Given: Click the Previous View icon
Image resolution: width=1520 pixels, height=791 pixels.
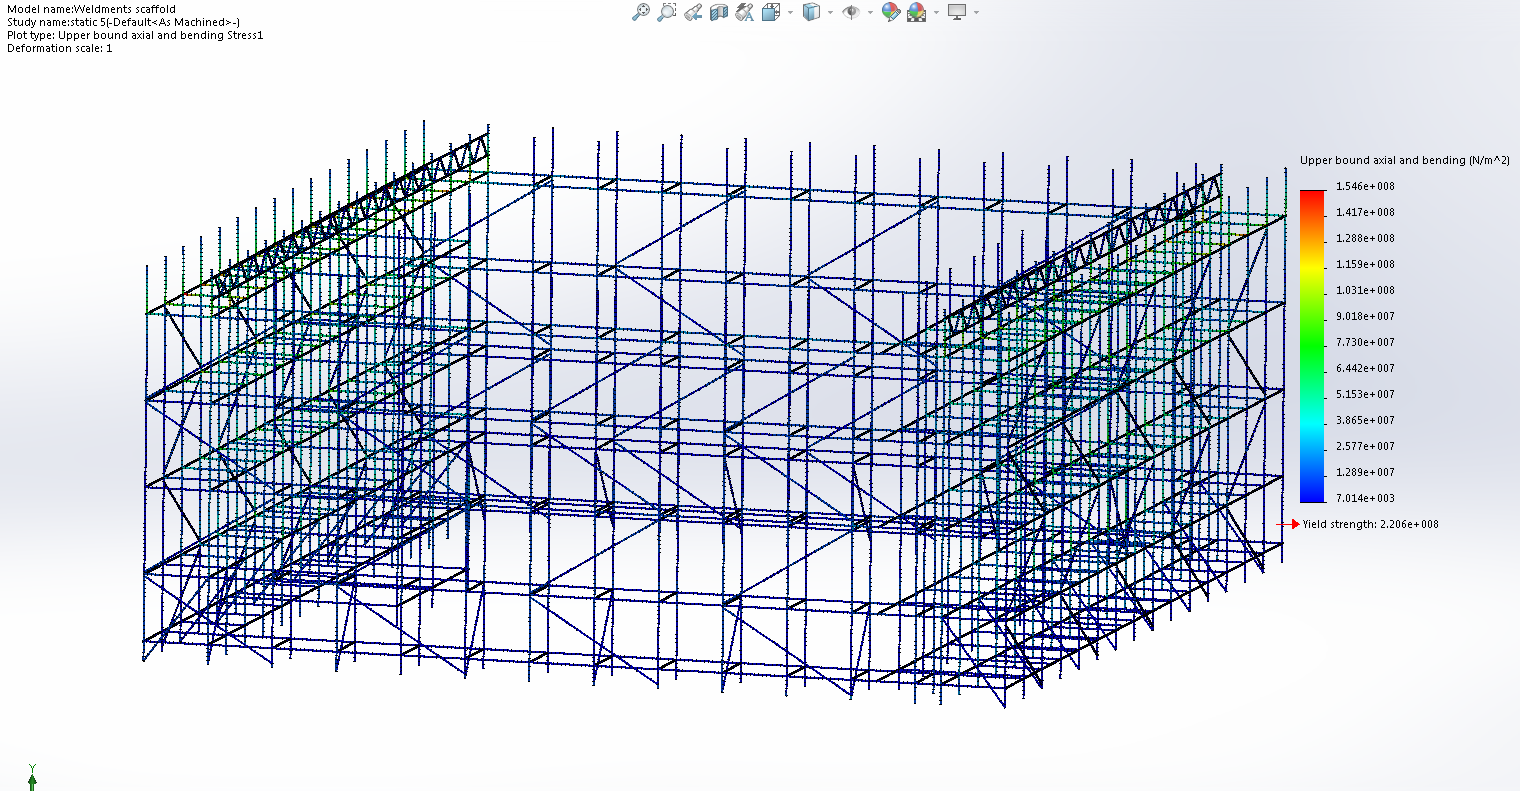Looking at the screenshot, I should (693, 12).
